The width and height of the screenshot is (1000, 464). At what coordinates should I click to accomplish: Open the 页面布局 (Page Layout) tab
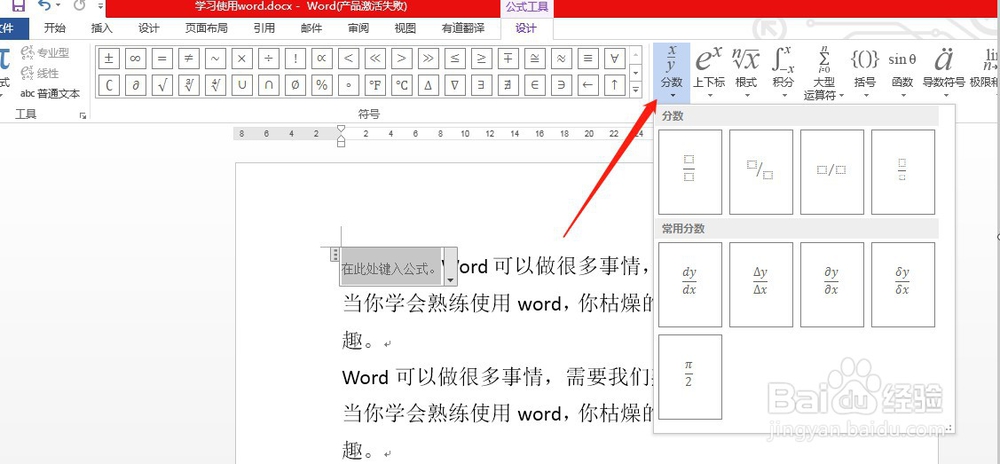click(x=206, y=28)
